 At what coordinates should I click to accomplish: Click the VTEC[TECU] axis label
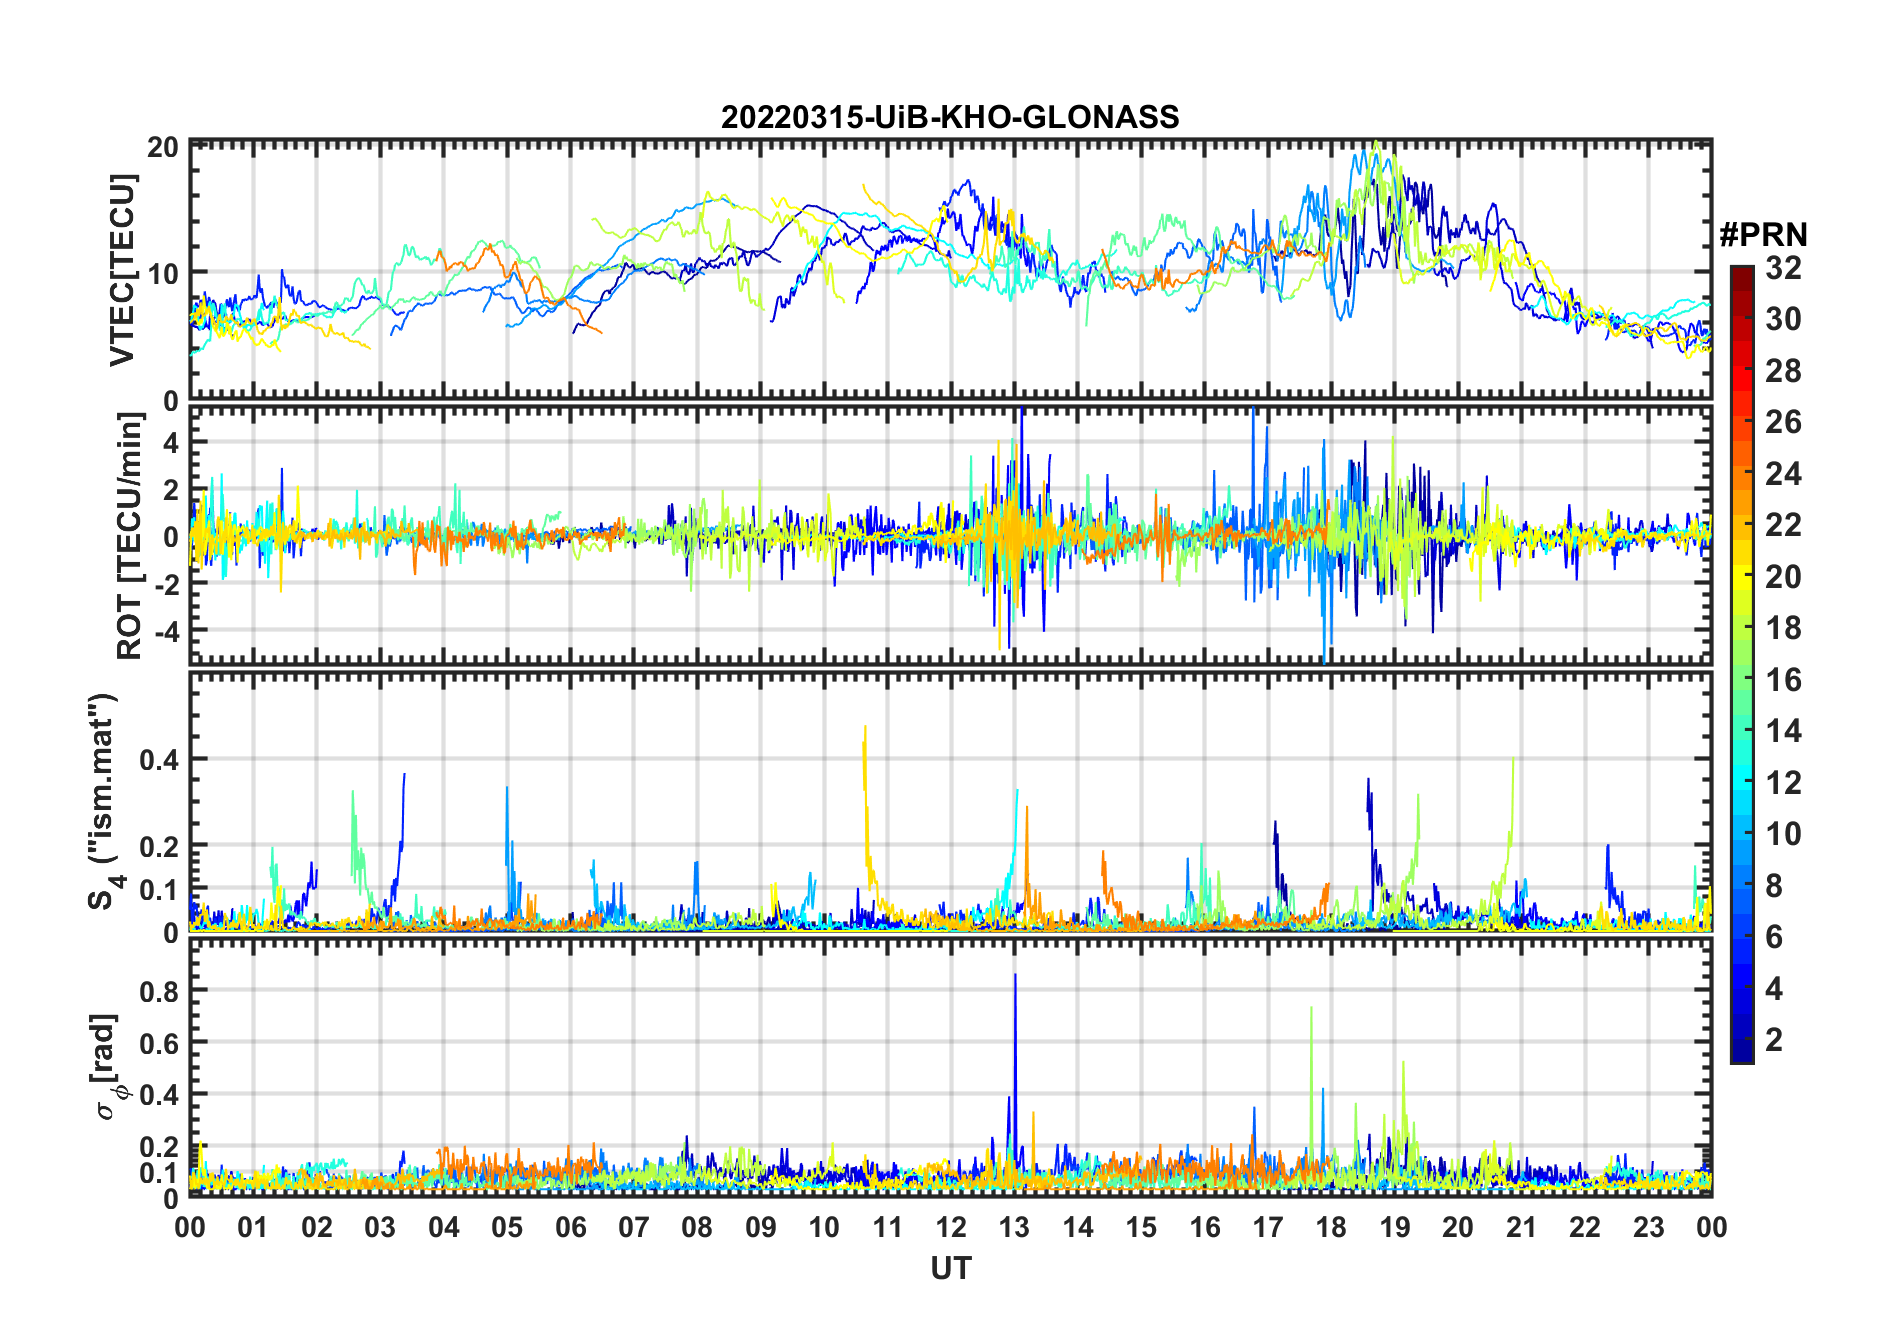coord(122,271)
